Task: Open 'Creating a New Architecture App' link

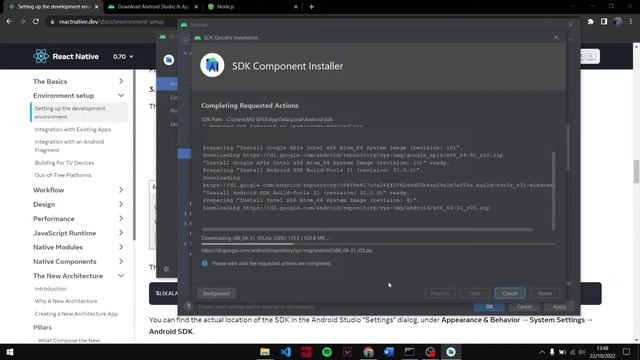Action: pyautogui.click(x=76, y=313)
